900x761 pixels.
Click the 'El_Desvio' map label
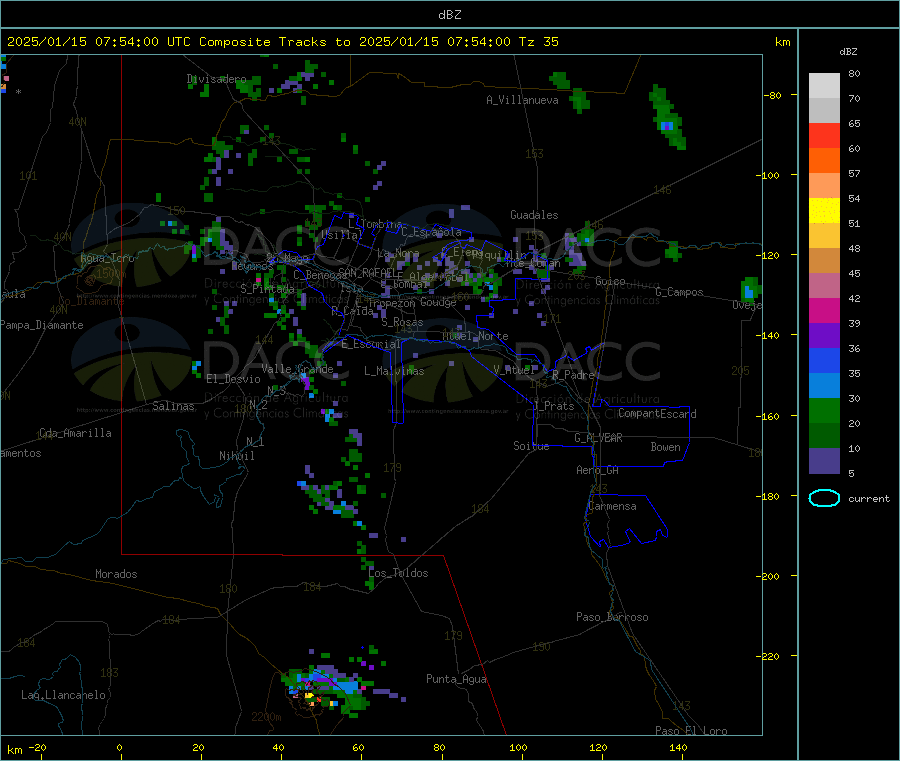[234, 379]
